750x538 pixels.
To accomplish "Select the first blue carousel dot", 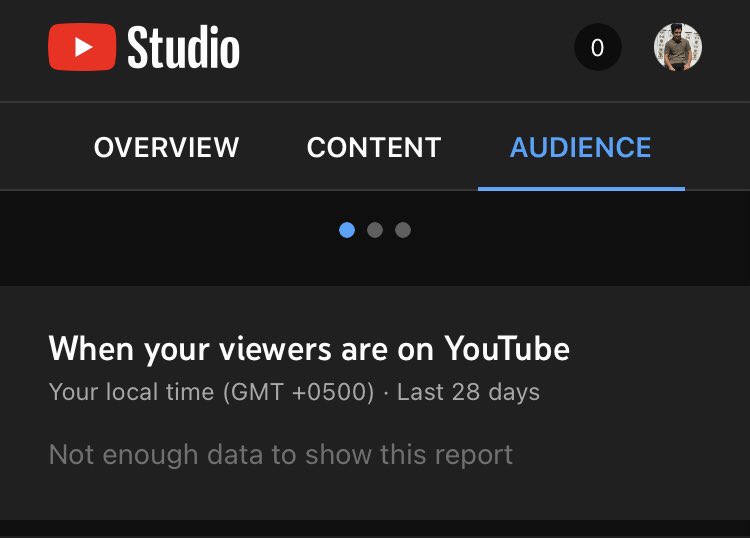I will pos(347,230).
